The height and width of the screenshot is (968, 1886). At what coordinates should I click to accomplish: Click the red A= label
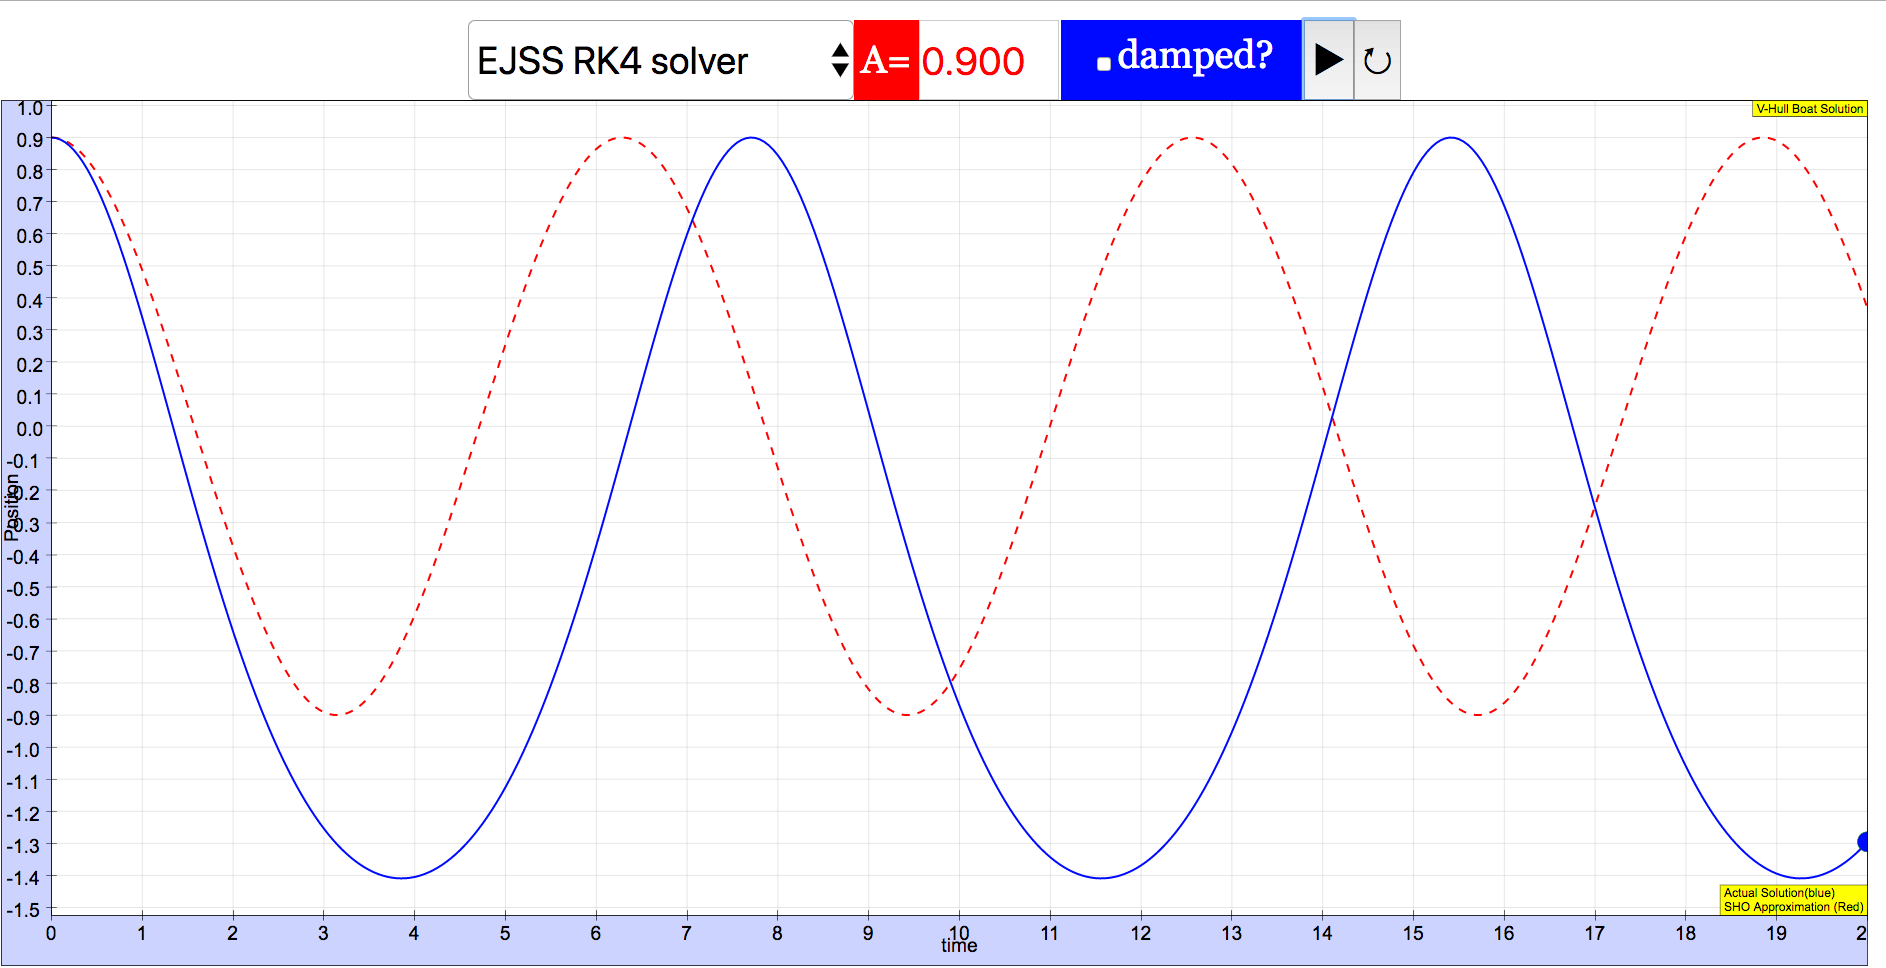886,60
